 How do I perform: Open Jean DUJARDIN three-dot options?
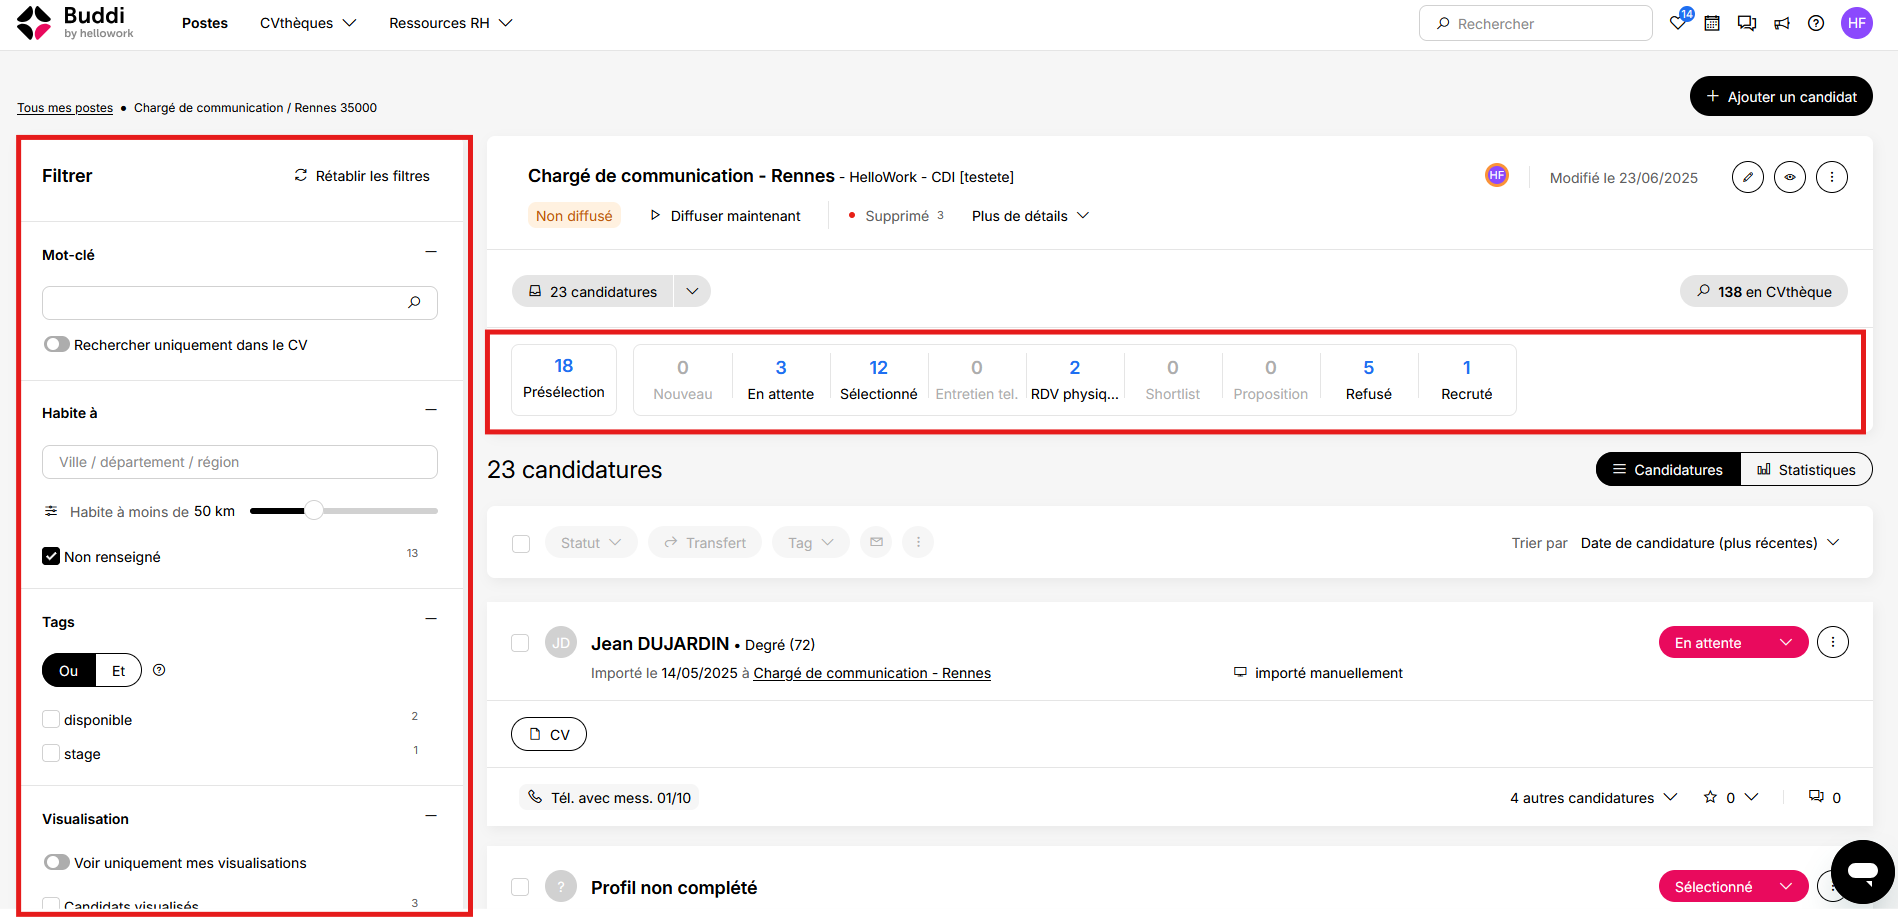point(1833,642)
